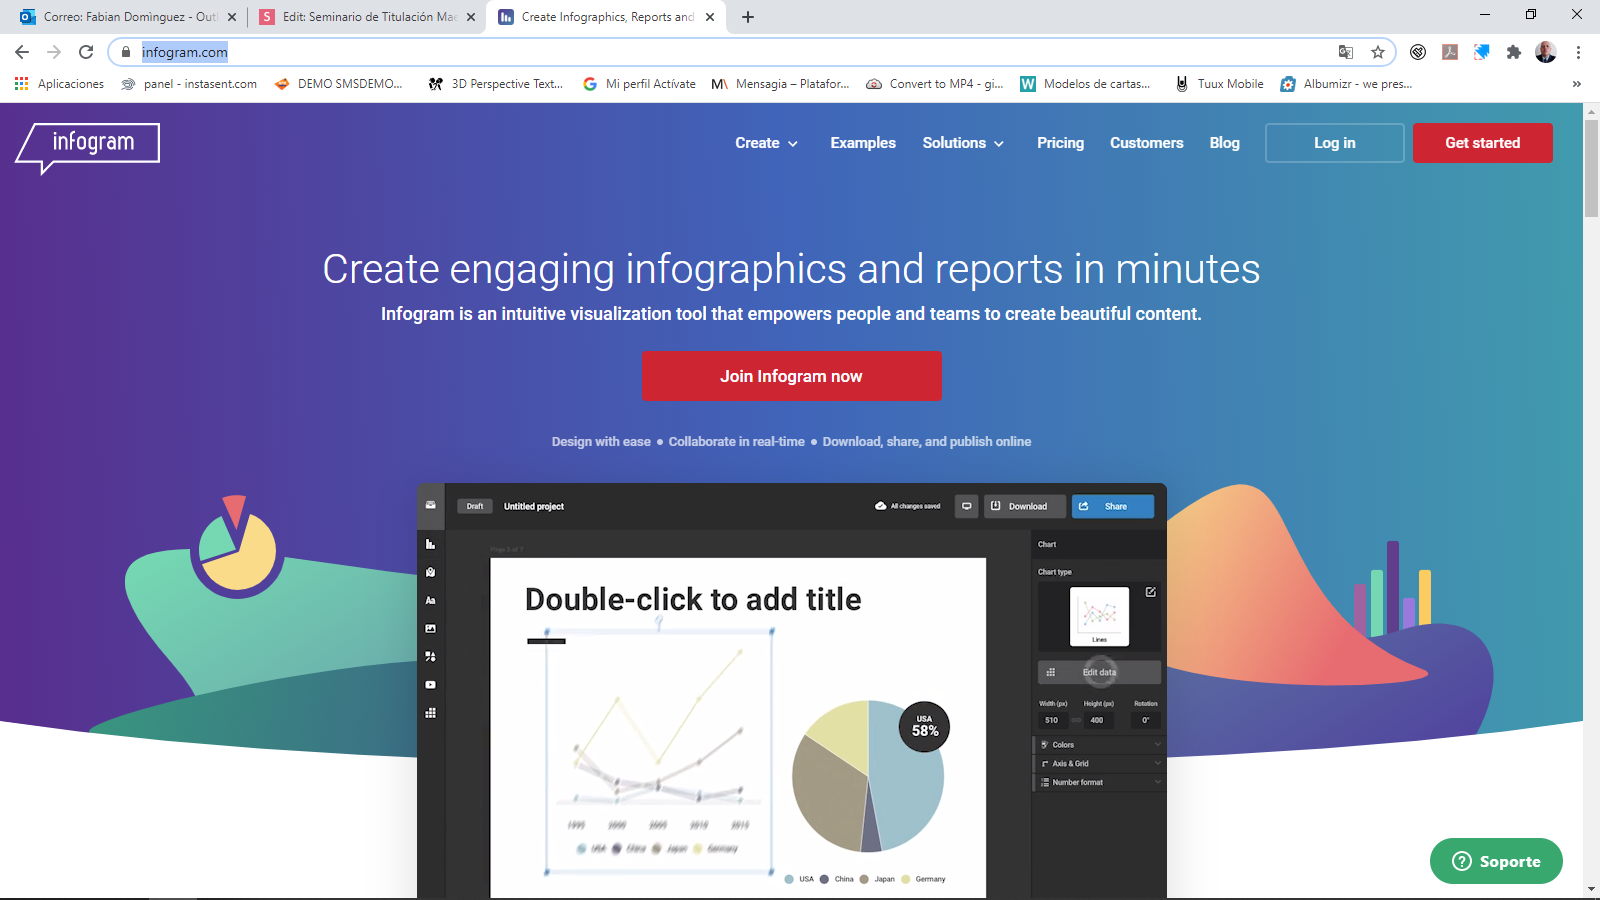Viewport: 1600px width, 900px height.
Task: Click the Untitled project name in preview
Action: (534, 506)
